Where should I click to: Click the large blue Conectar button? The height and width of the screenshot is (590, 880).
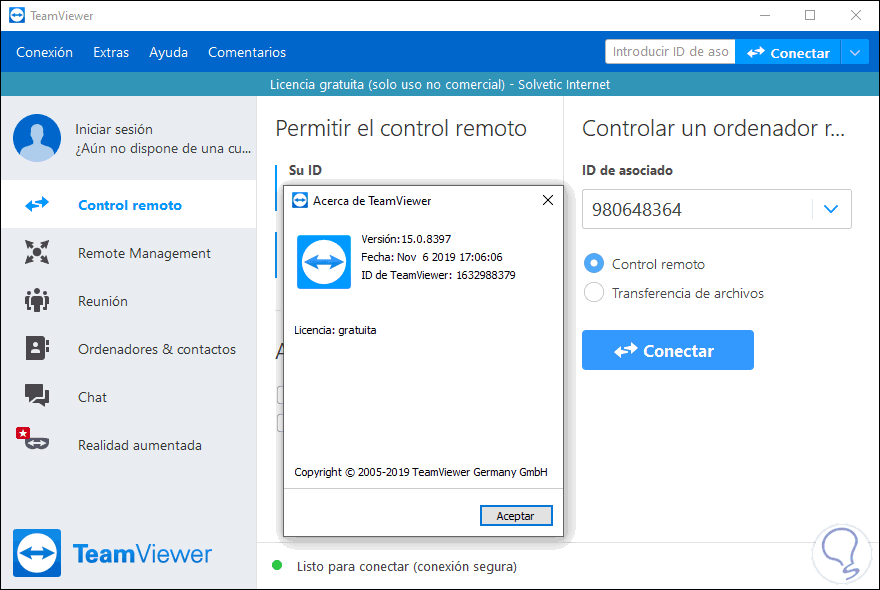[667, 350]
